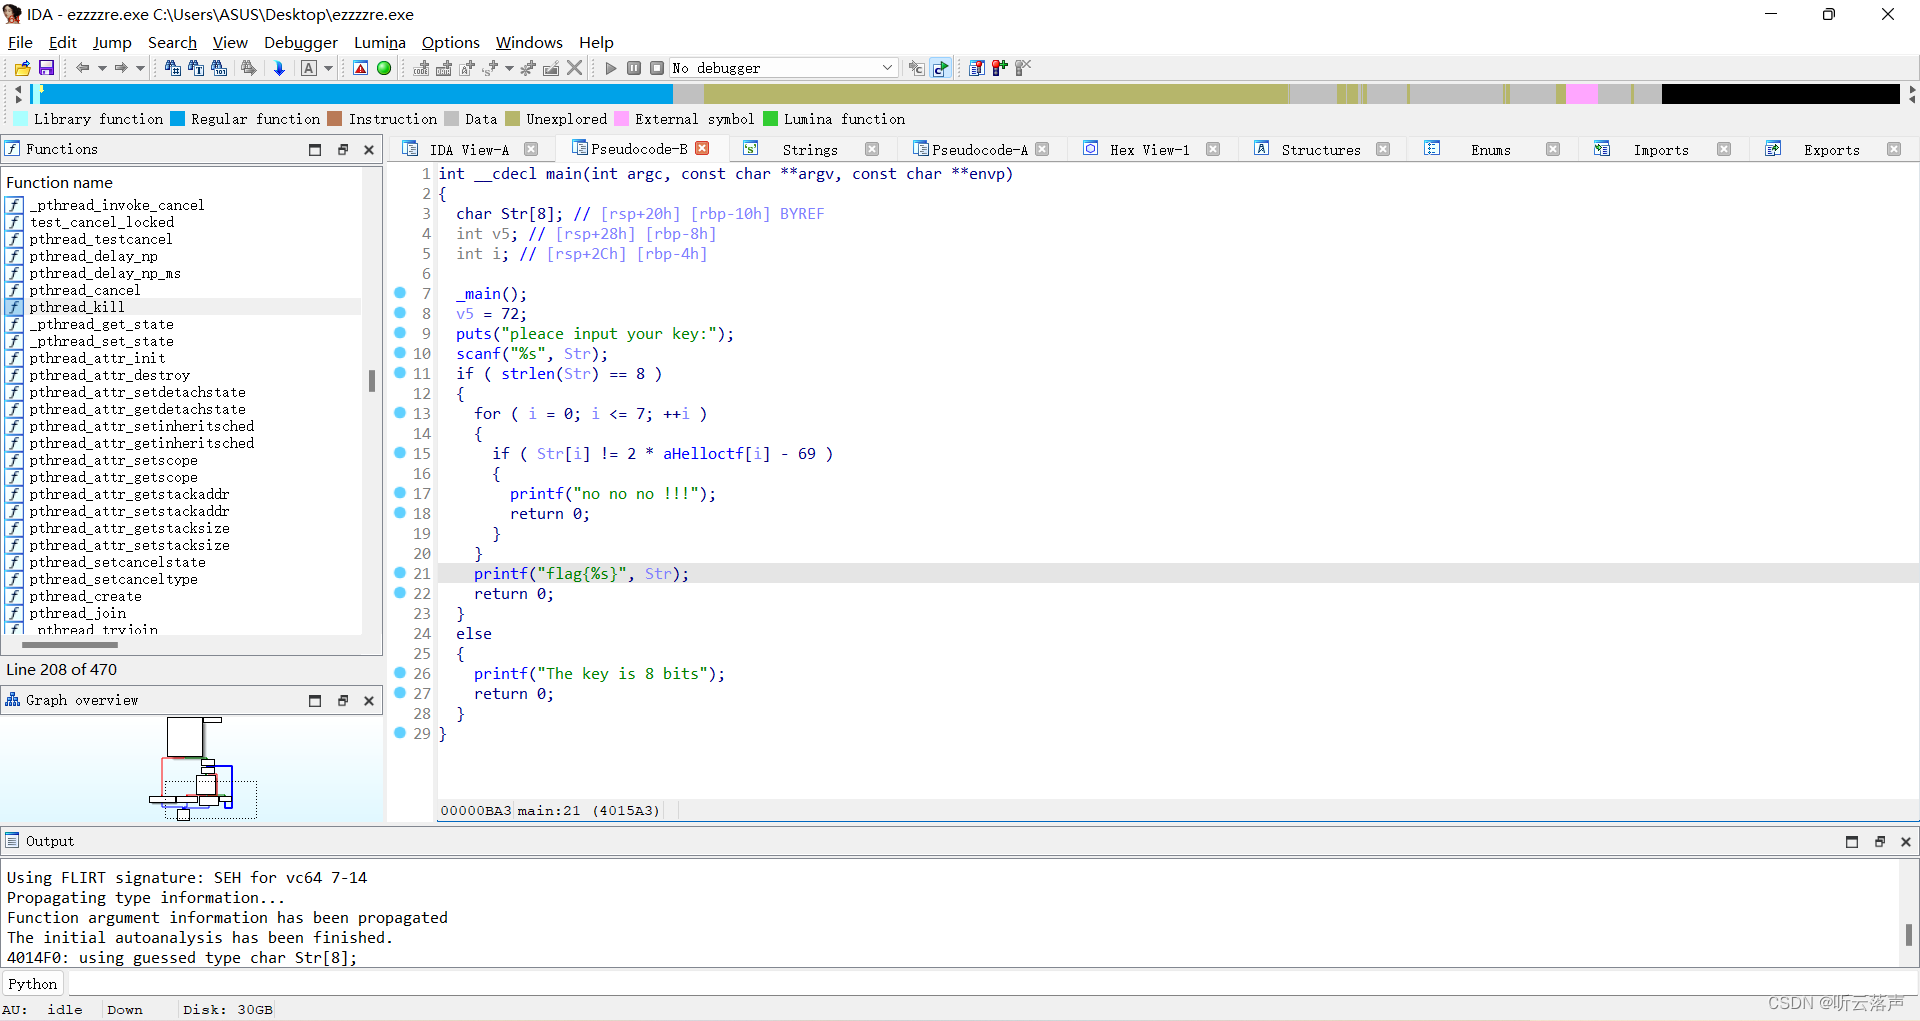1920x1021 pixels.
Task: Click the Python console language button
Action: point(33,984)
